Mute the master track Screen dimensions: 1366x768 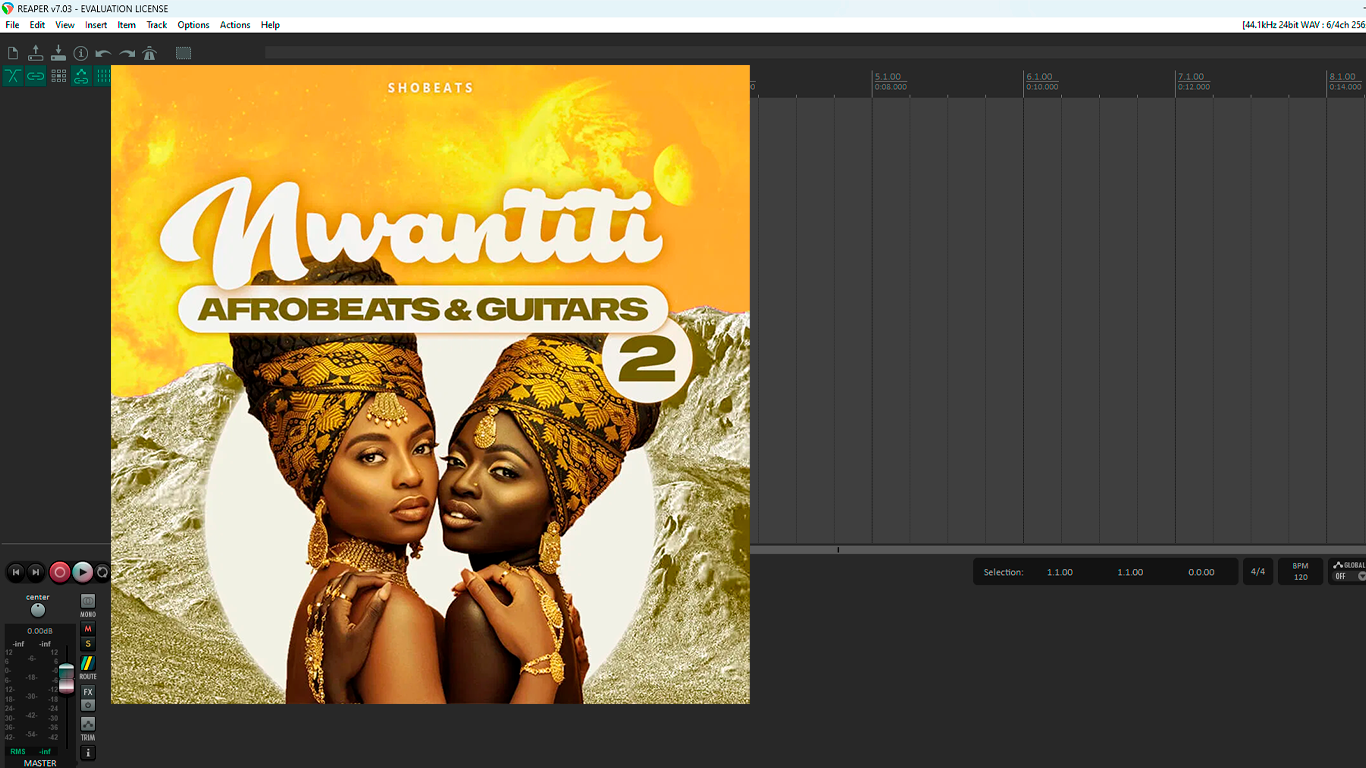88,629
